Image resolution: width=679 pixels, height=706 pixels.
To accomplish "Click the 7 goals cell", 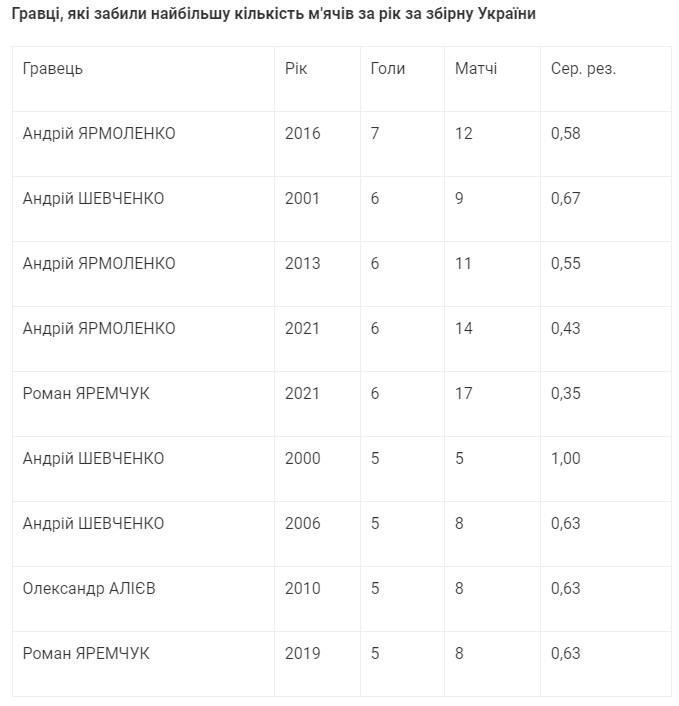I will coord(375,133).
